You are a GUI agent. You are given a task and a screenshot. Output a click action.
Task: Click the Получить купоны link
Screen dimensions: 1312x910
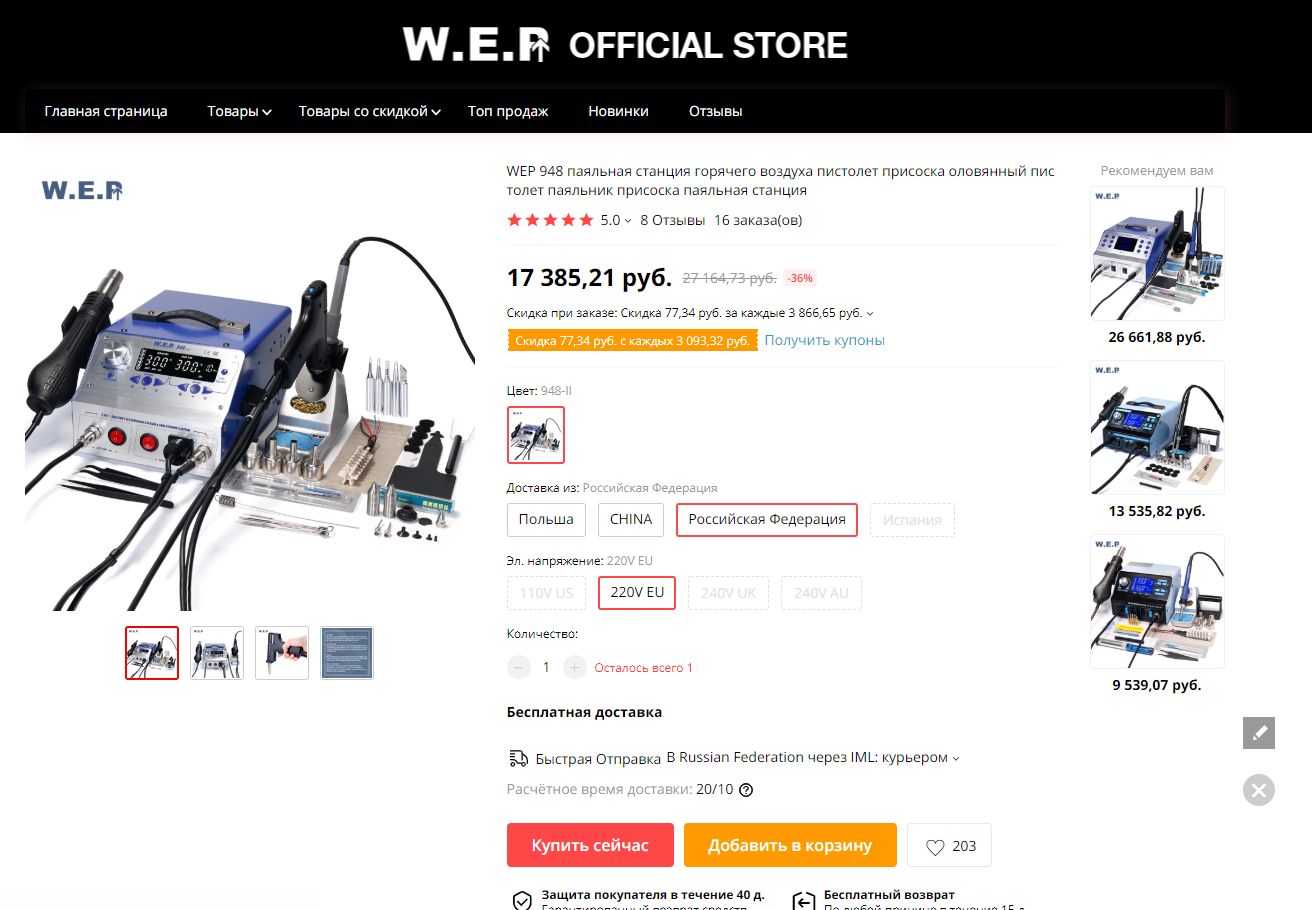pyautogui.click(x=825, y=340)
